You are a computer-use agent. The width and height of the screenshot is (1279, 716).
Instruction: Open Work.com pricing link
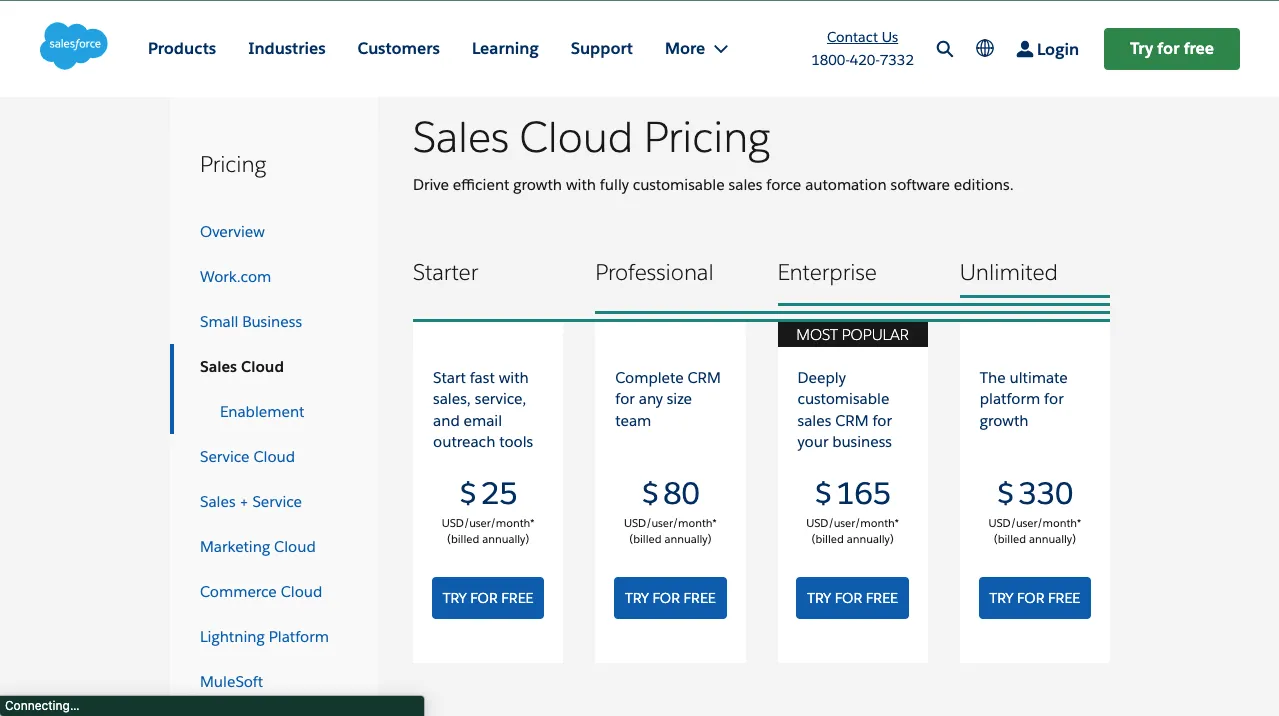(235, 277)
